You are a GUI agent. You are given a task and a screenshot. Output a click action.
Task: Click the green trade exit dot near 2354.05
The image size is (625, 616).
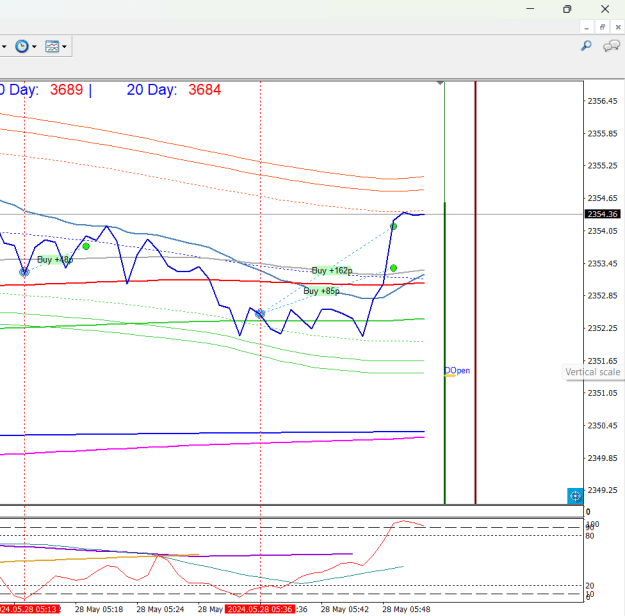(x=393, y=226)
